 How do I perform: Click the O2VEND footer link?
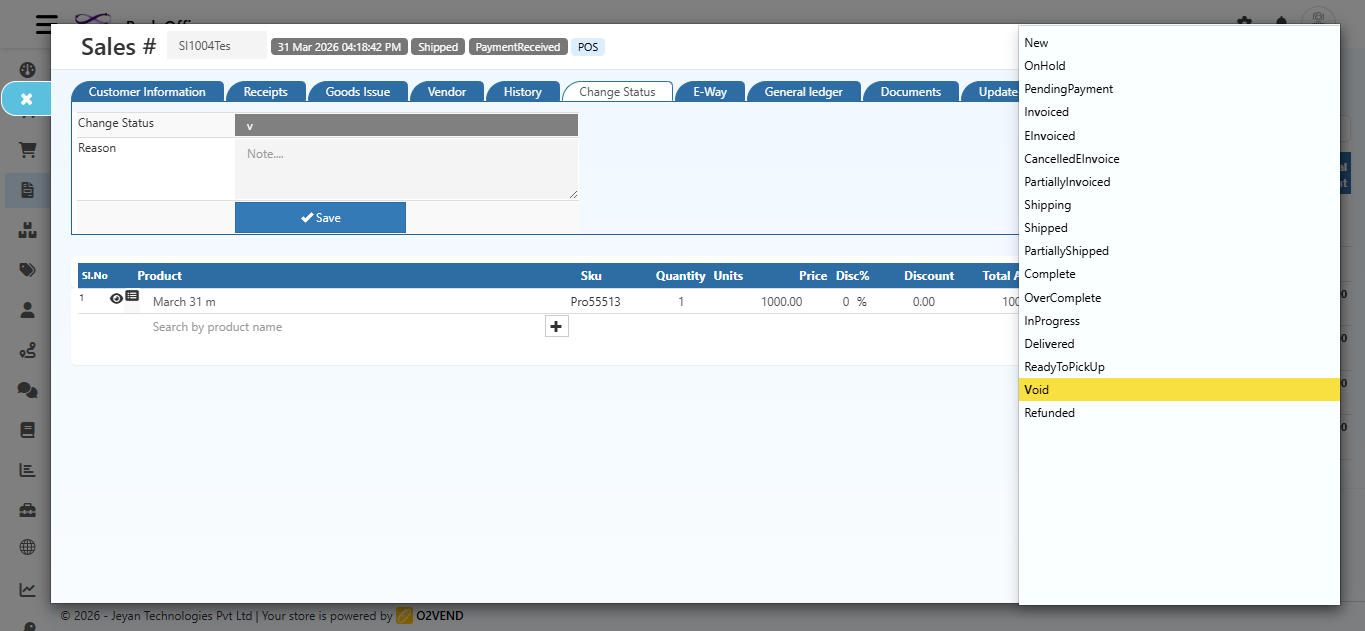(x=438, y=616)
